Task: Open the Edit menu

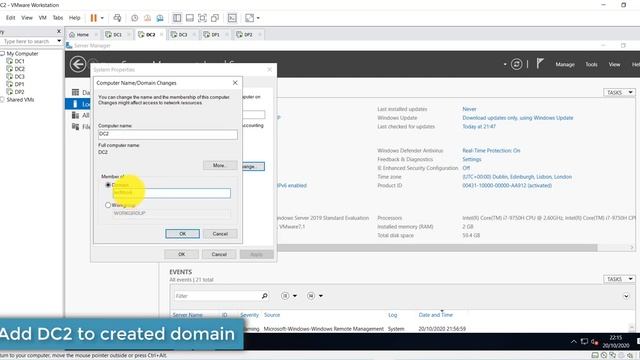Action: tap(11, 18)
